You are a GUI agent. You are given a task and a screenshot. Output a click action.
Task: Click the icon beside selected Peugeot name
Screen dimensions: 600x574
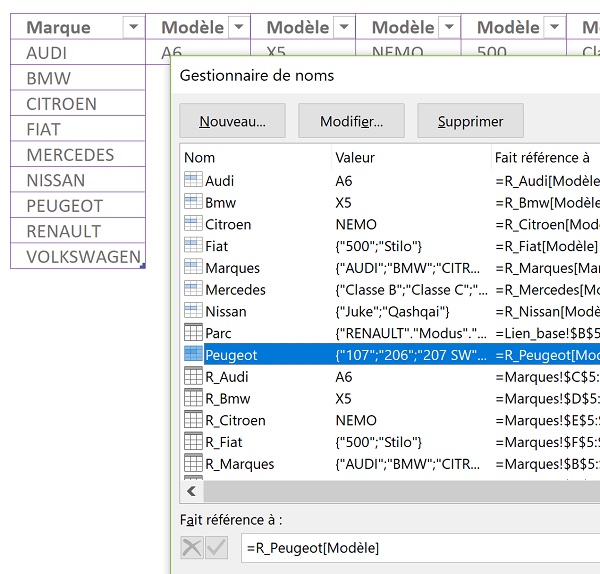point(193,354)
